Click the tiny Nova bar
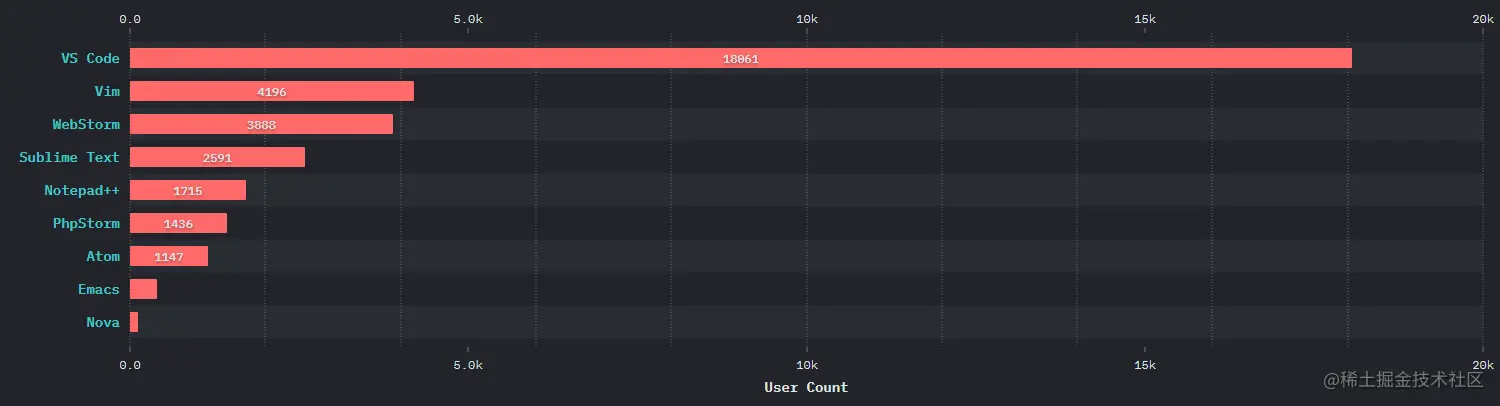 pos(134,322)
